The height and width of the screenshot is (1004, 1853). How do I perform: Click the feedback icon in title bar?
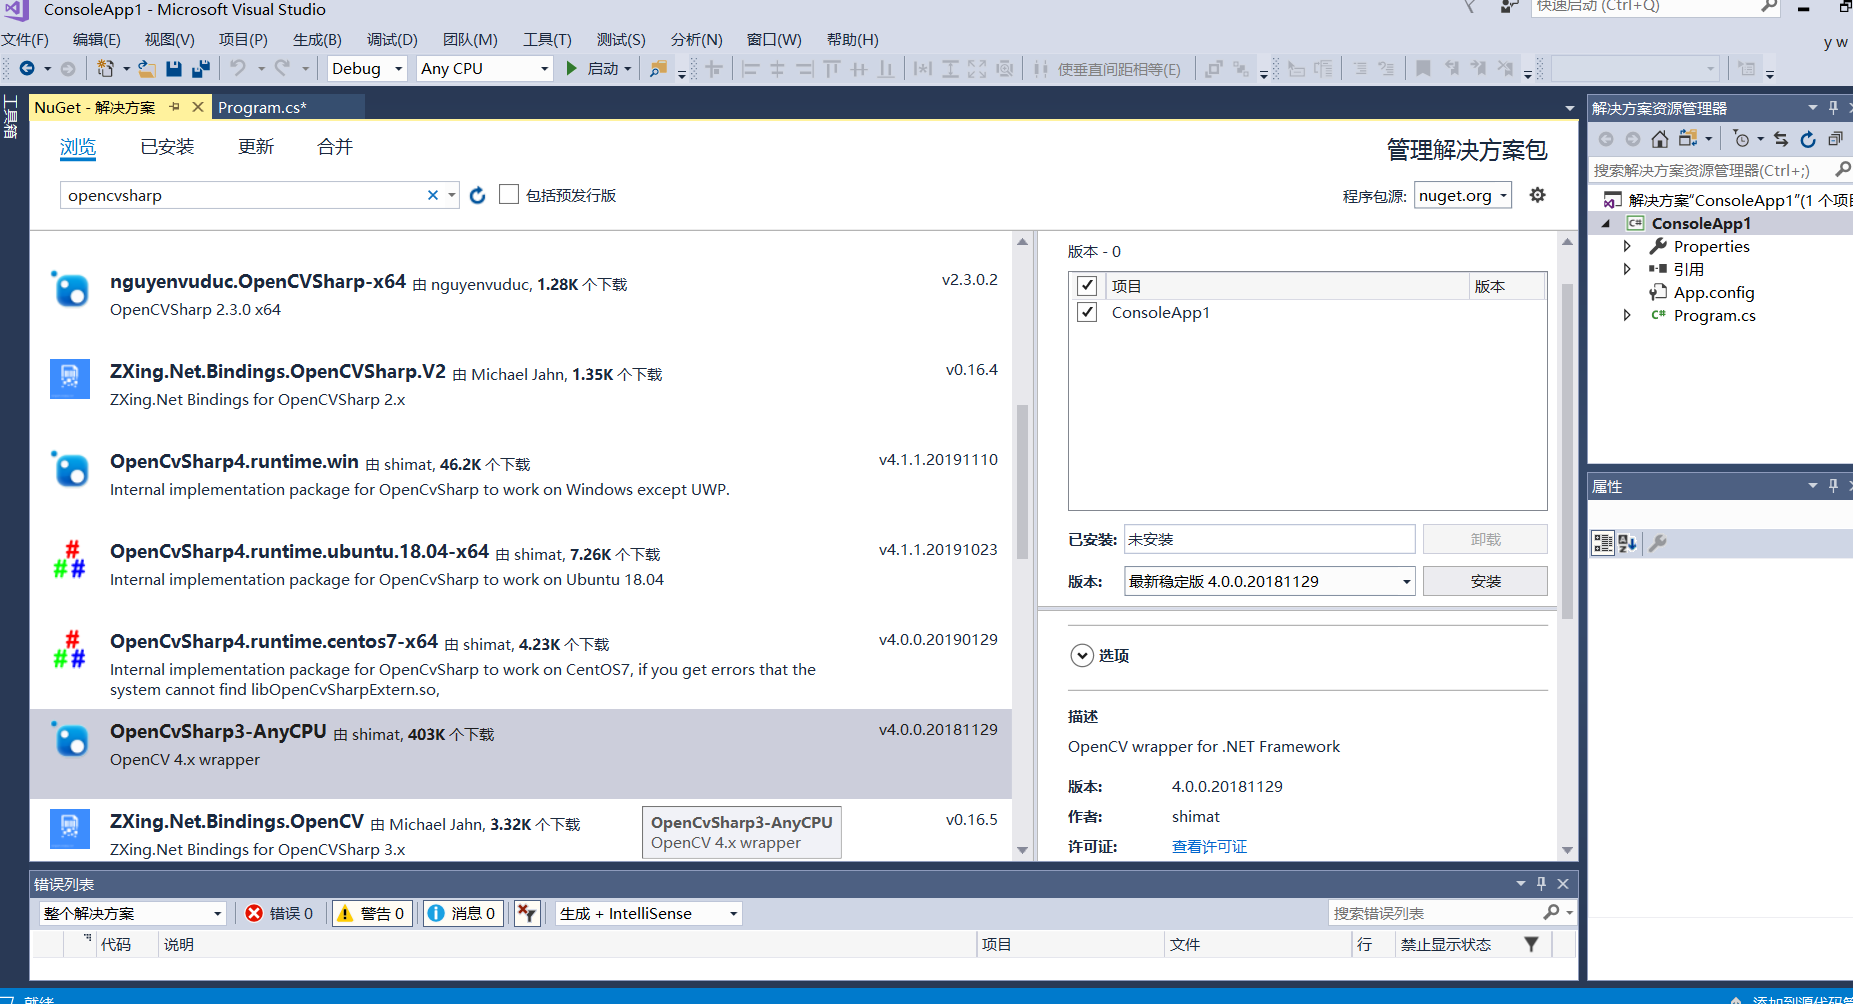[x=1509, y=7]
